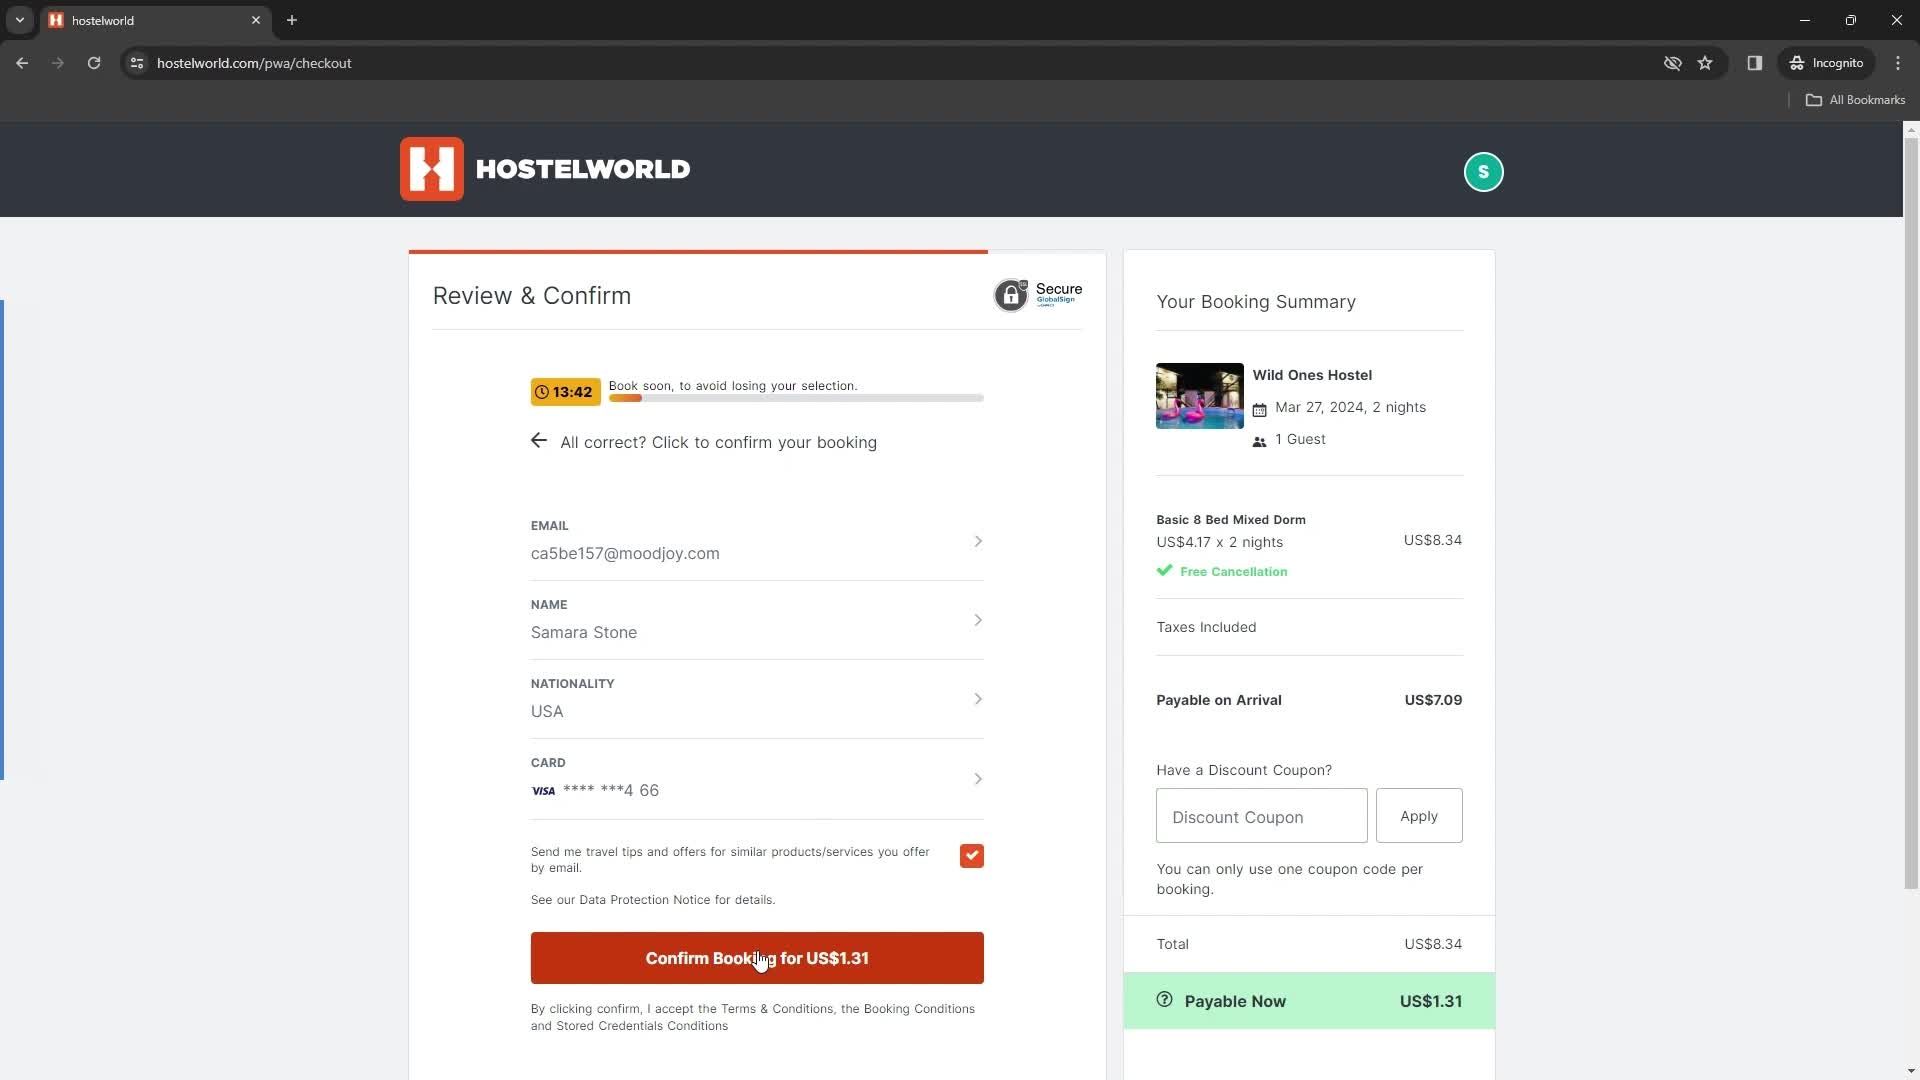Click Basic 8 Bed Mixed Dorm text
Viewport: 1920px width, 1080px height.
[x=1231, y=520]
